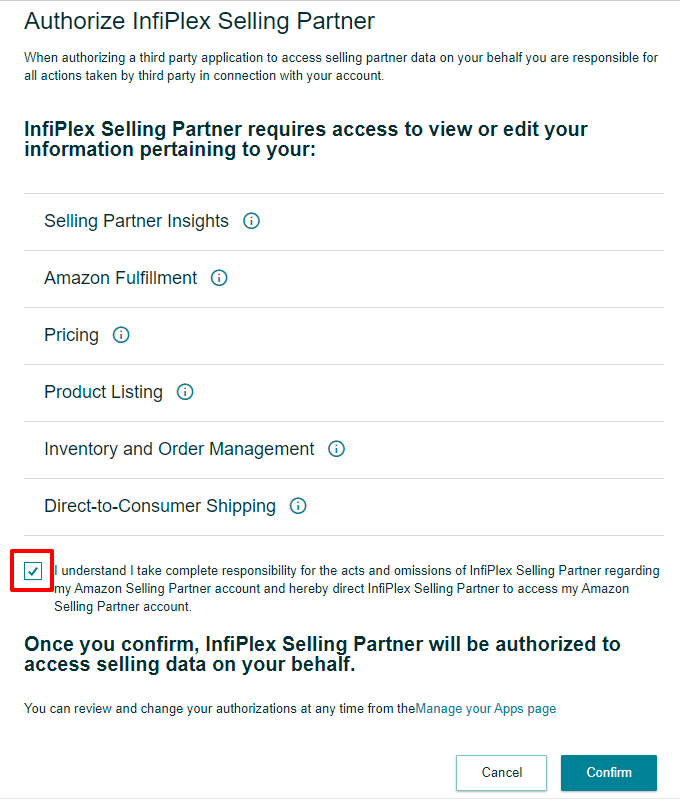Screen dimensions: 680x800
Task: Expand the Direct-to-Consumer Shipping section
Action: click(160, 506)
